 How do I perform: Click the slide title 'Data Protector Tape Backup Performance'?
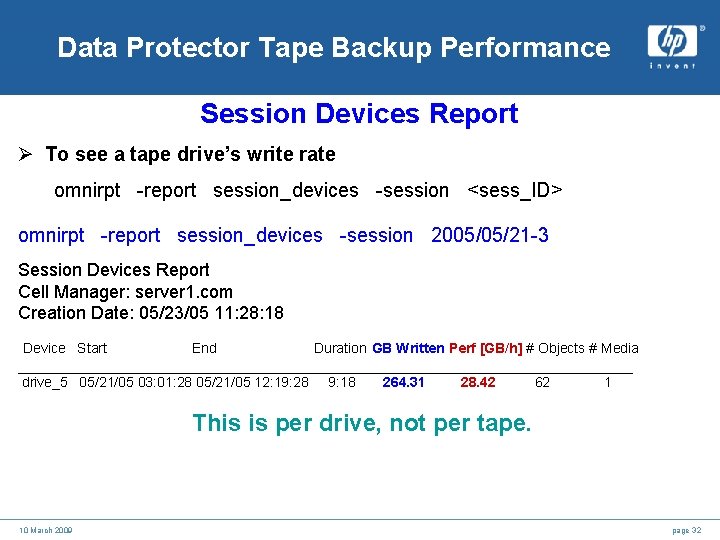[x=333, y=47]
